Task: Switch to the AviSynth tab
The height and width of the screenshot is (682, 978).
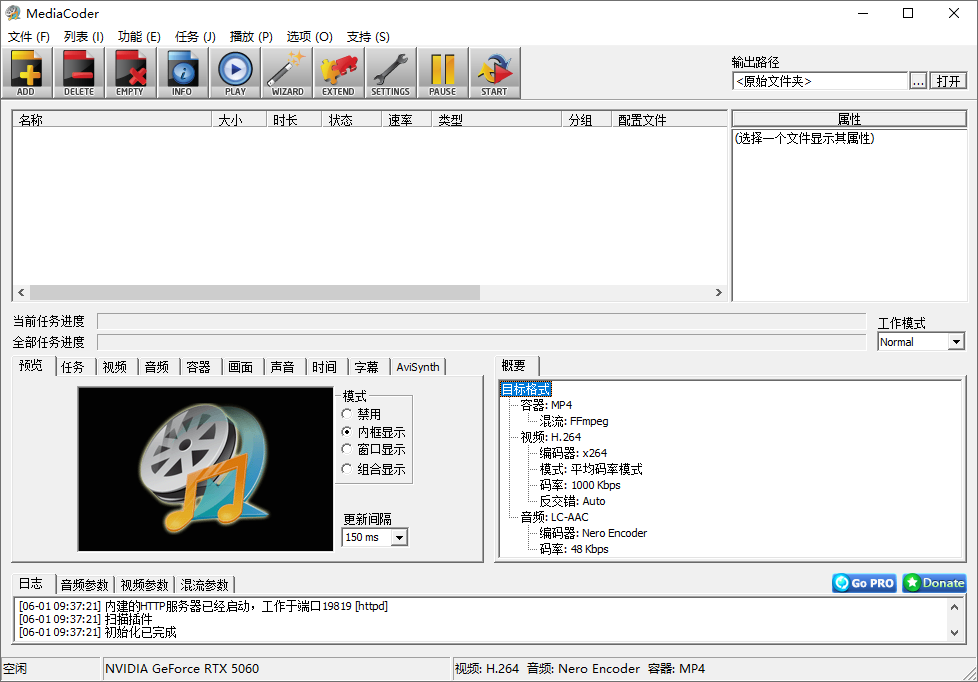Action: click(x=418, y=367)
